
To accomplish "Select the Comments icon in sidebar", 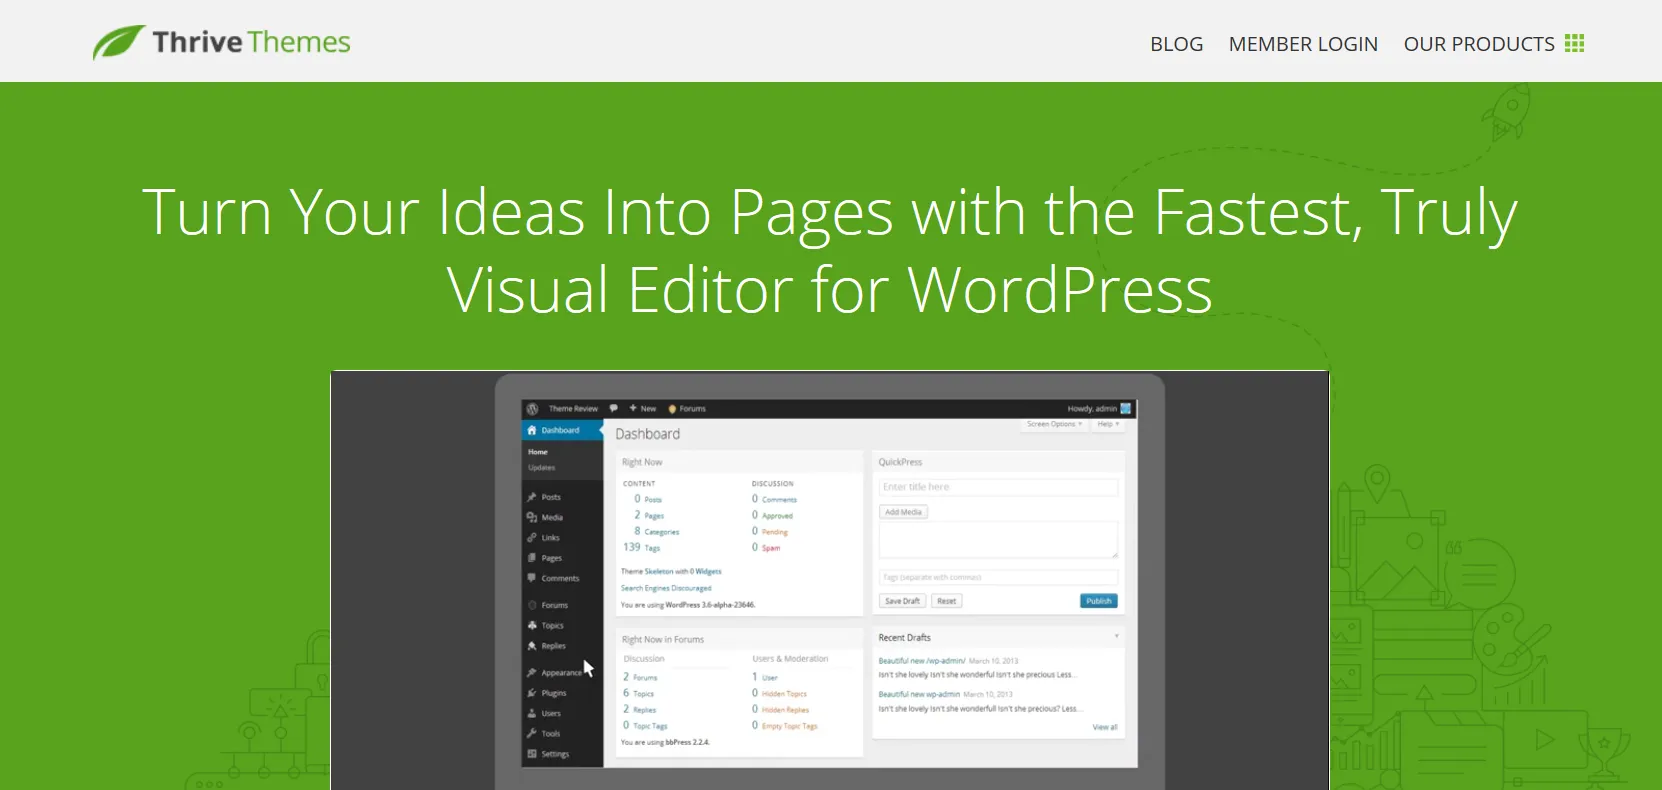I will [532, 578].
